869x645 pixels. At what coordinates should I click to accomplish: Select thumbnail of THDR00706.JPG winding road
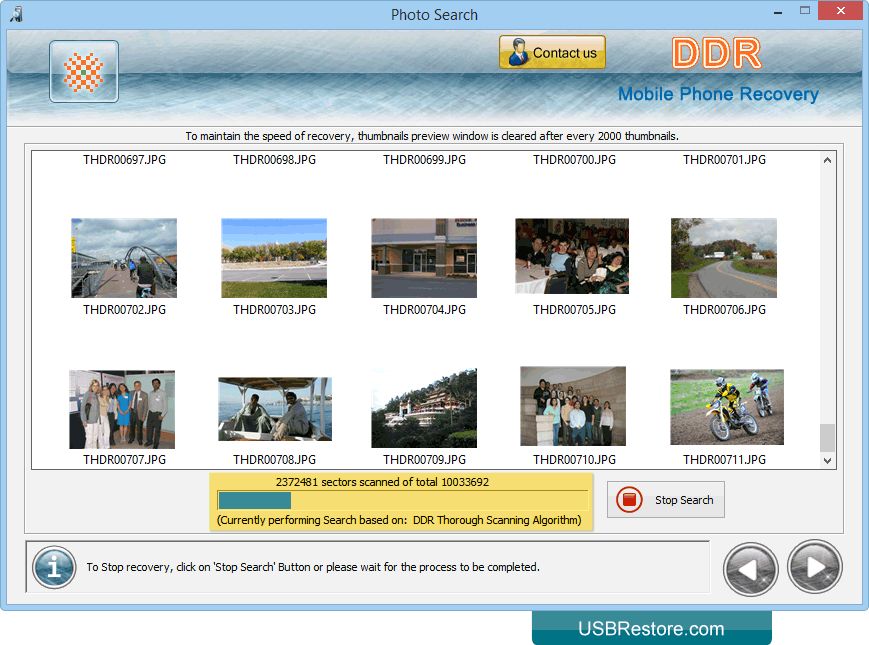(724, 258)
